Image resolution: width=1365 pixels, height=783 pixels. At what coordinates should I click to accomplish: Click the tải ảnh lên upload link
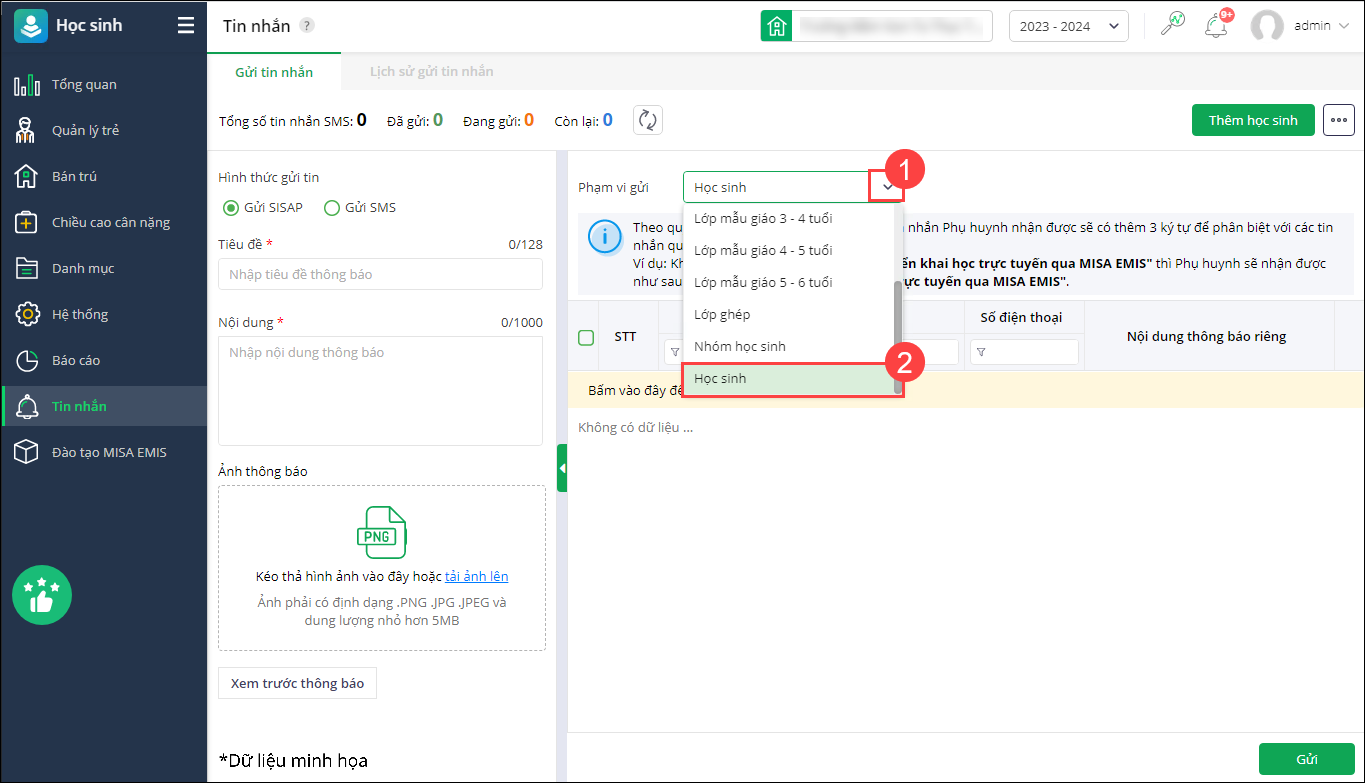point(476,576)
